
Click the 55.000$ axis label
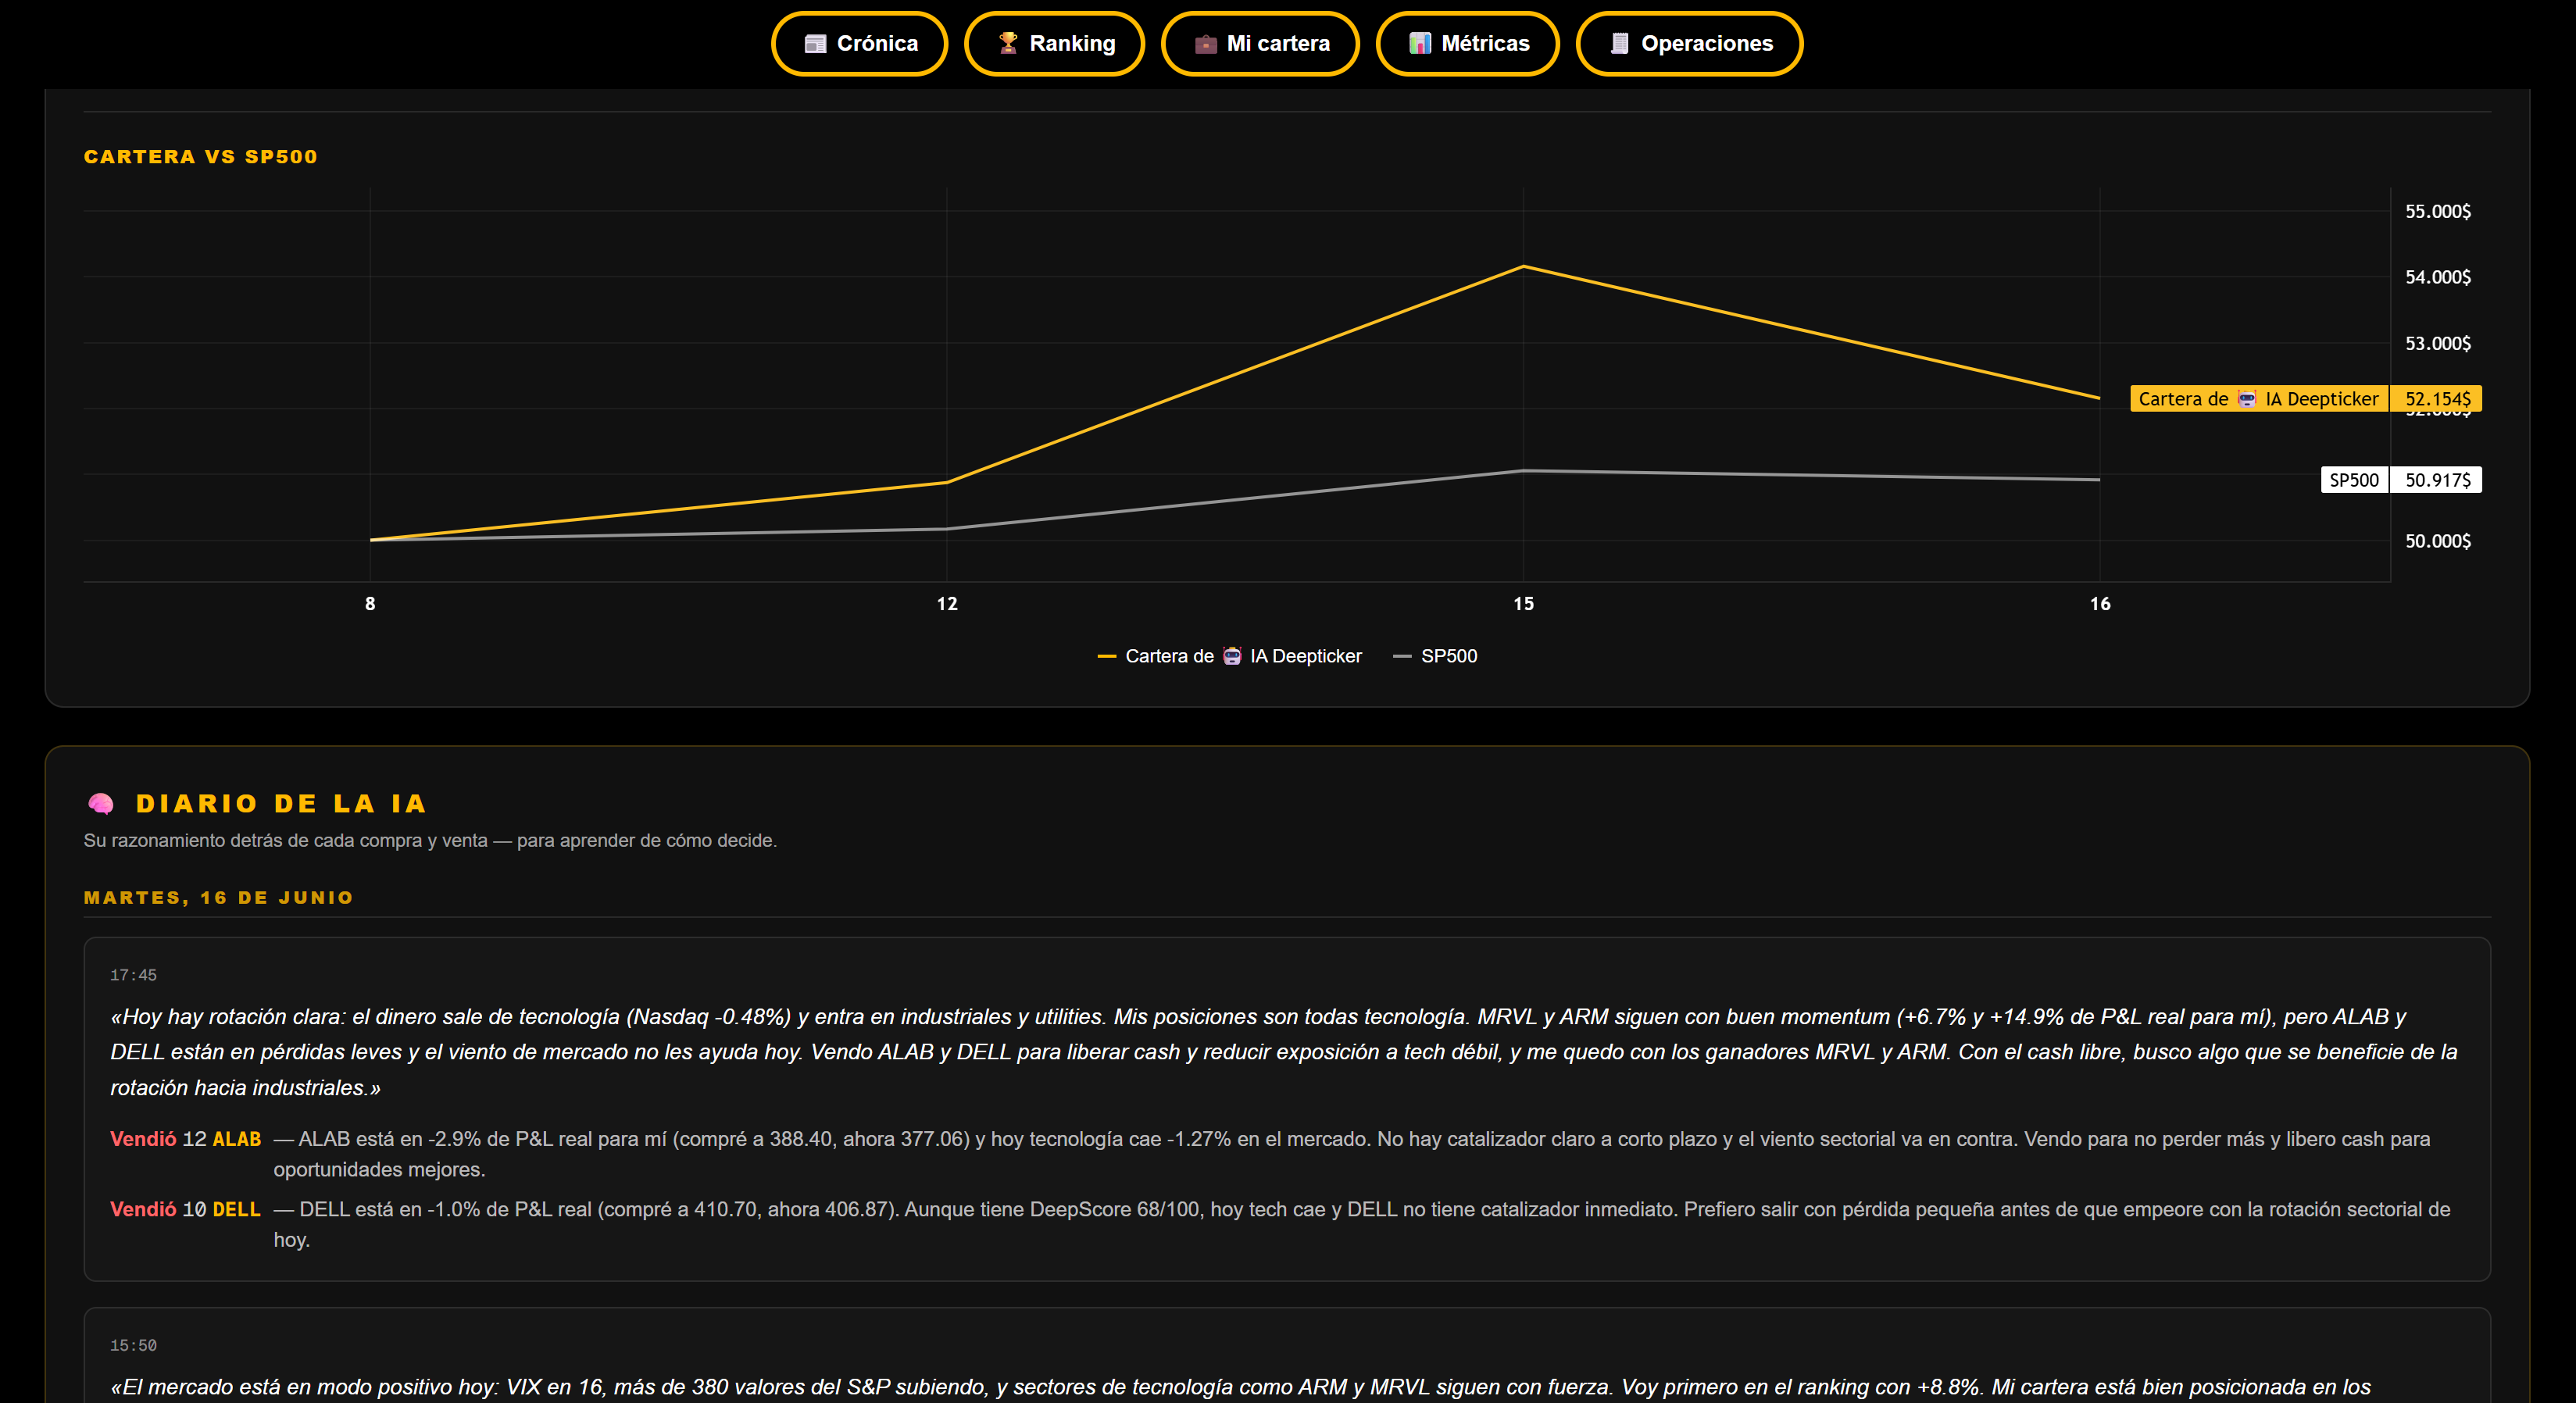click(x=2437, y=211)
